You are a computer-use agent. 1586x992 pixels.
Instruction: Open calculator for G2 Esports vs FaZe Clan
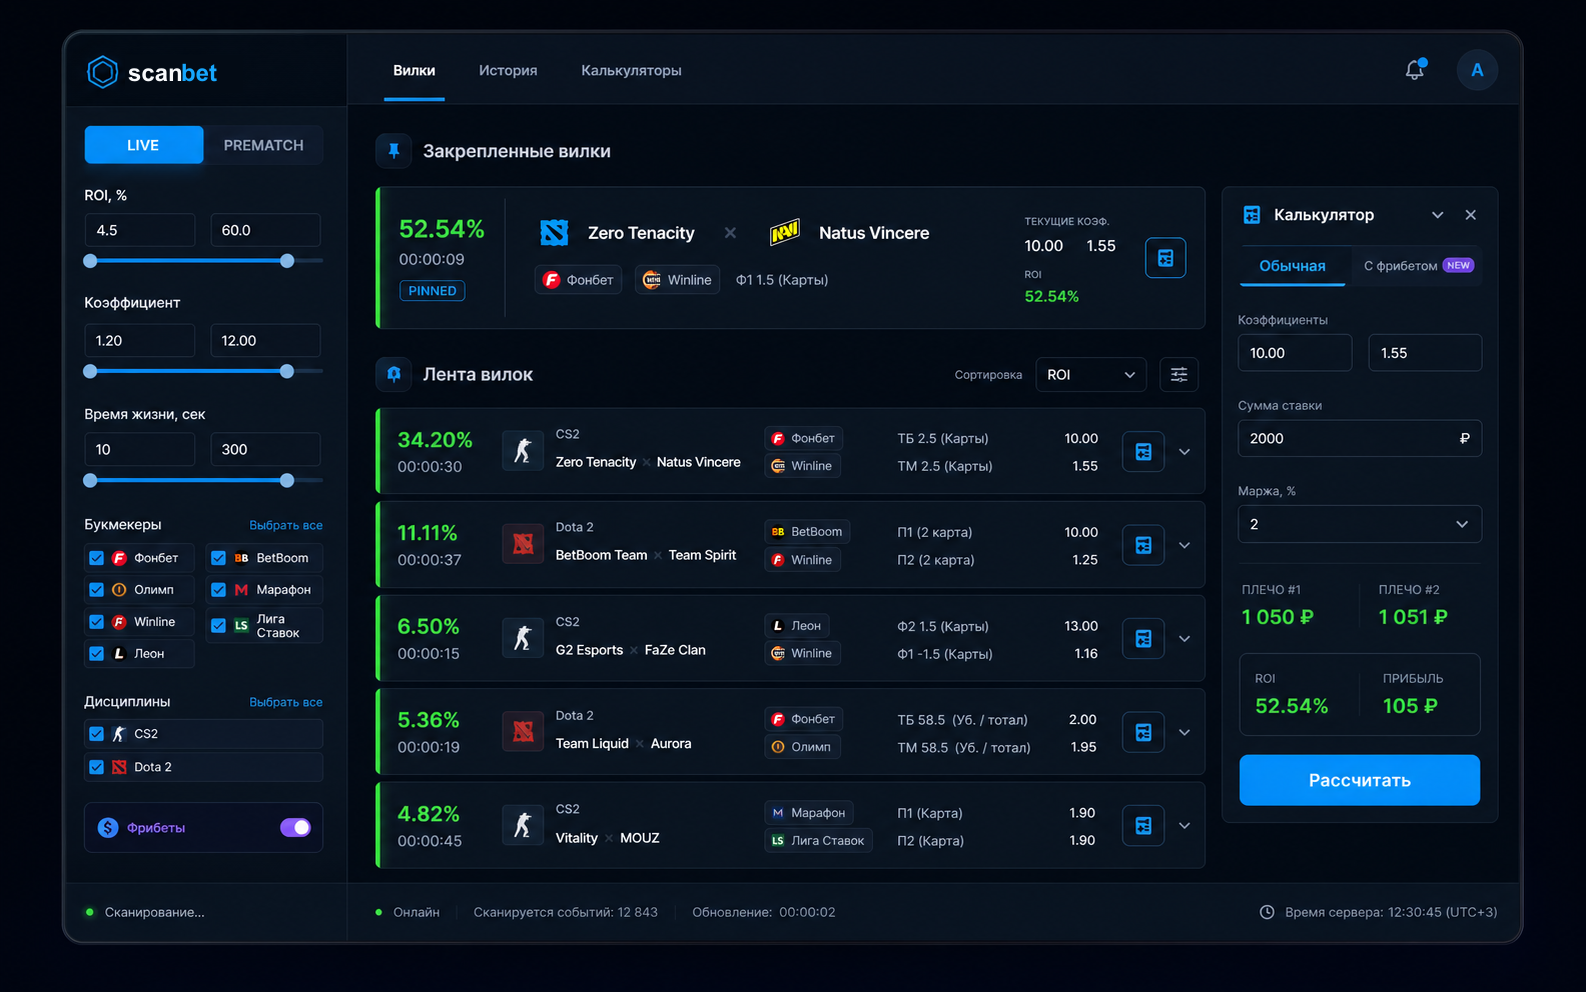[1143, 639]
